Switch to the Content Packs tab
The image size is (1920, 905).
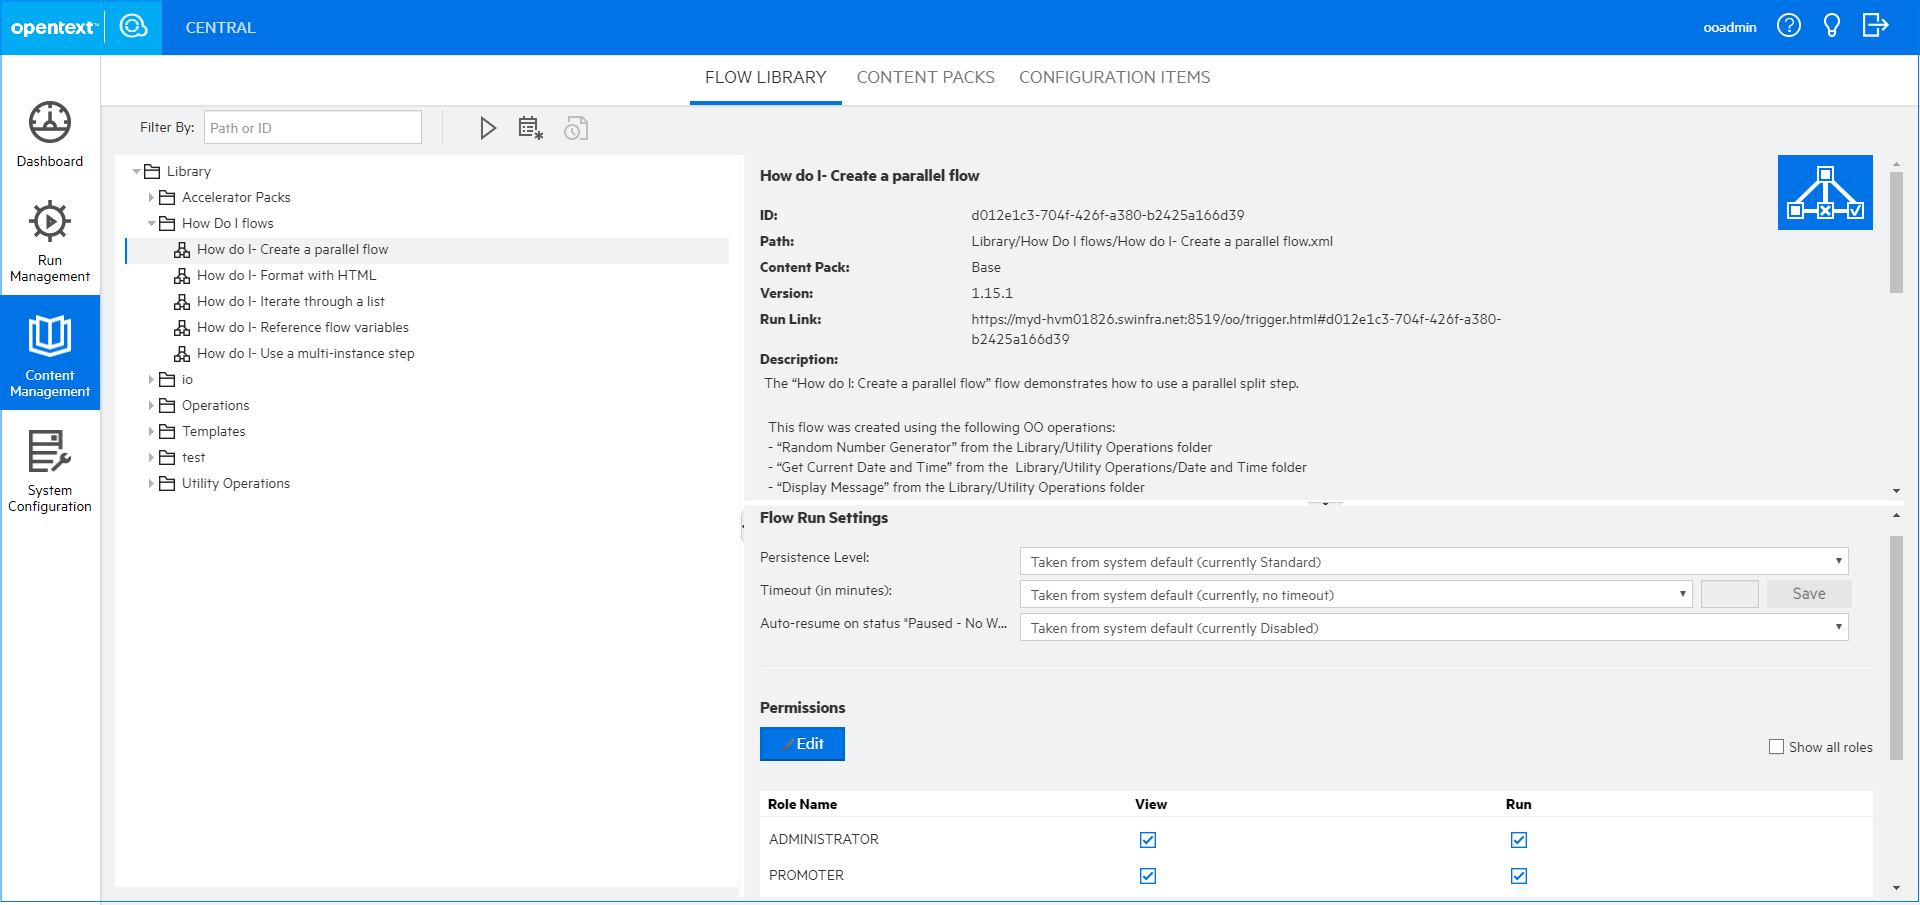click(925, 77)
